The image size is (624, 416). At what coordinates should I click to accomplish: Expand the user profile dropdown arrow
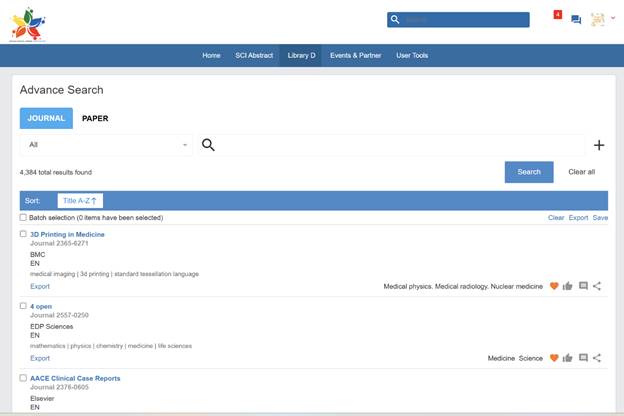pyautogui.click(x=613, y=19)
